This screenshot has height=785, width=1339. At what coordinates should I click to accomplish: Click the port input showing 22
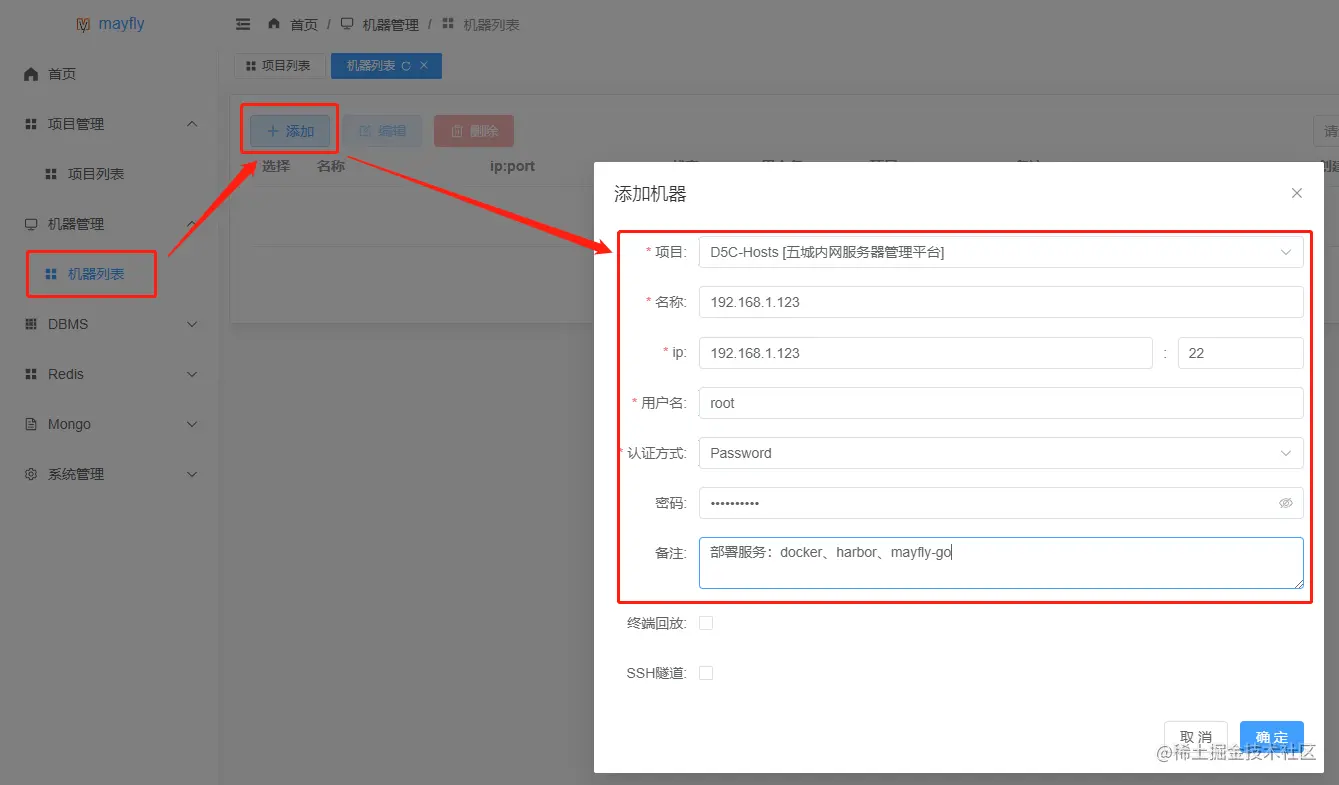click(x=1241, y=353)
